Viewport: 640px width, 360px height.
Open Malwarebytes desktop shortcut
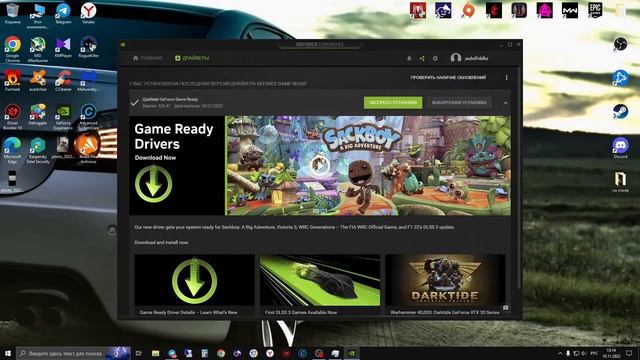tap(88, 80)
